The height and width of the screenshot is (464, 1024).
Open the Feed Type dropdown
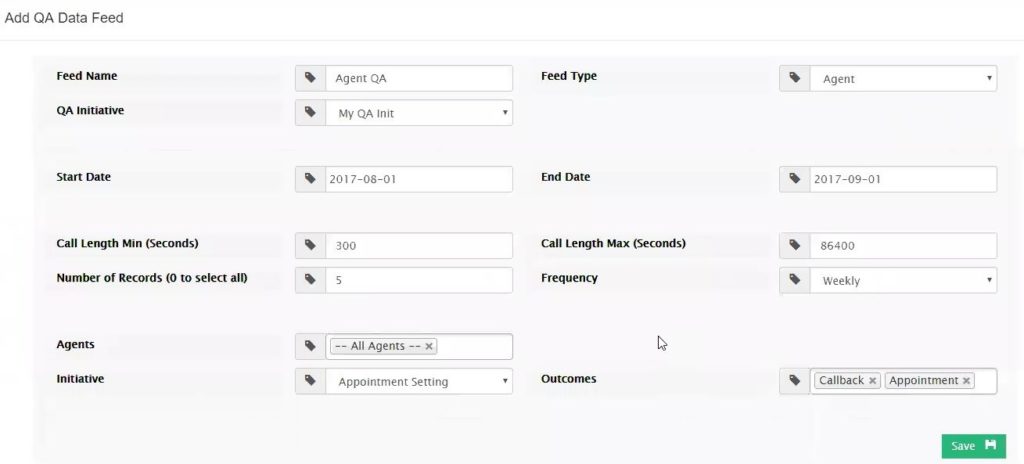[x=903, y=78]
